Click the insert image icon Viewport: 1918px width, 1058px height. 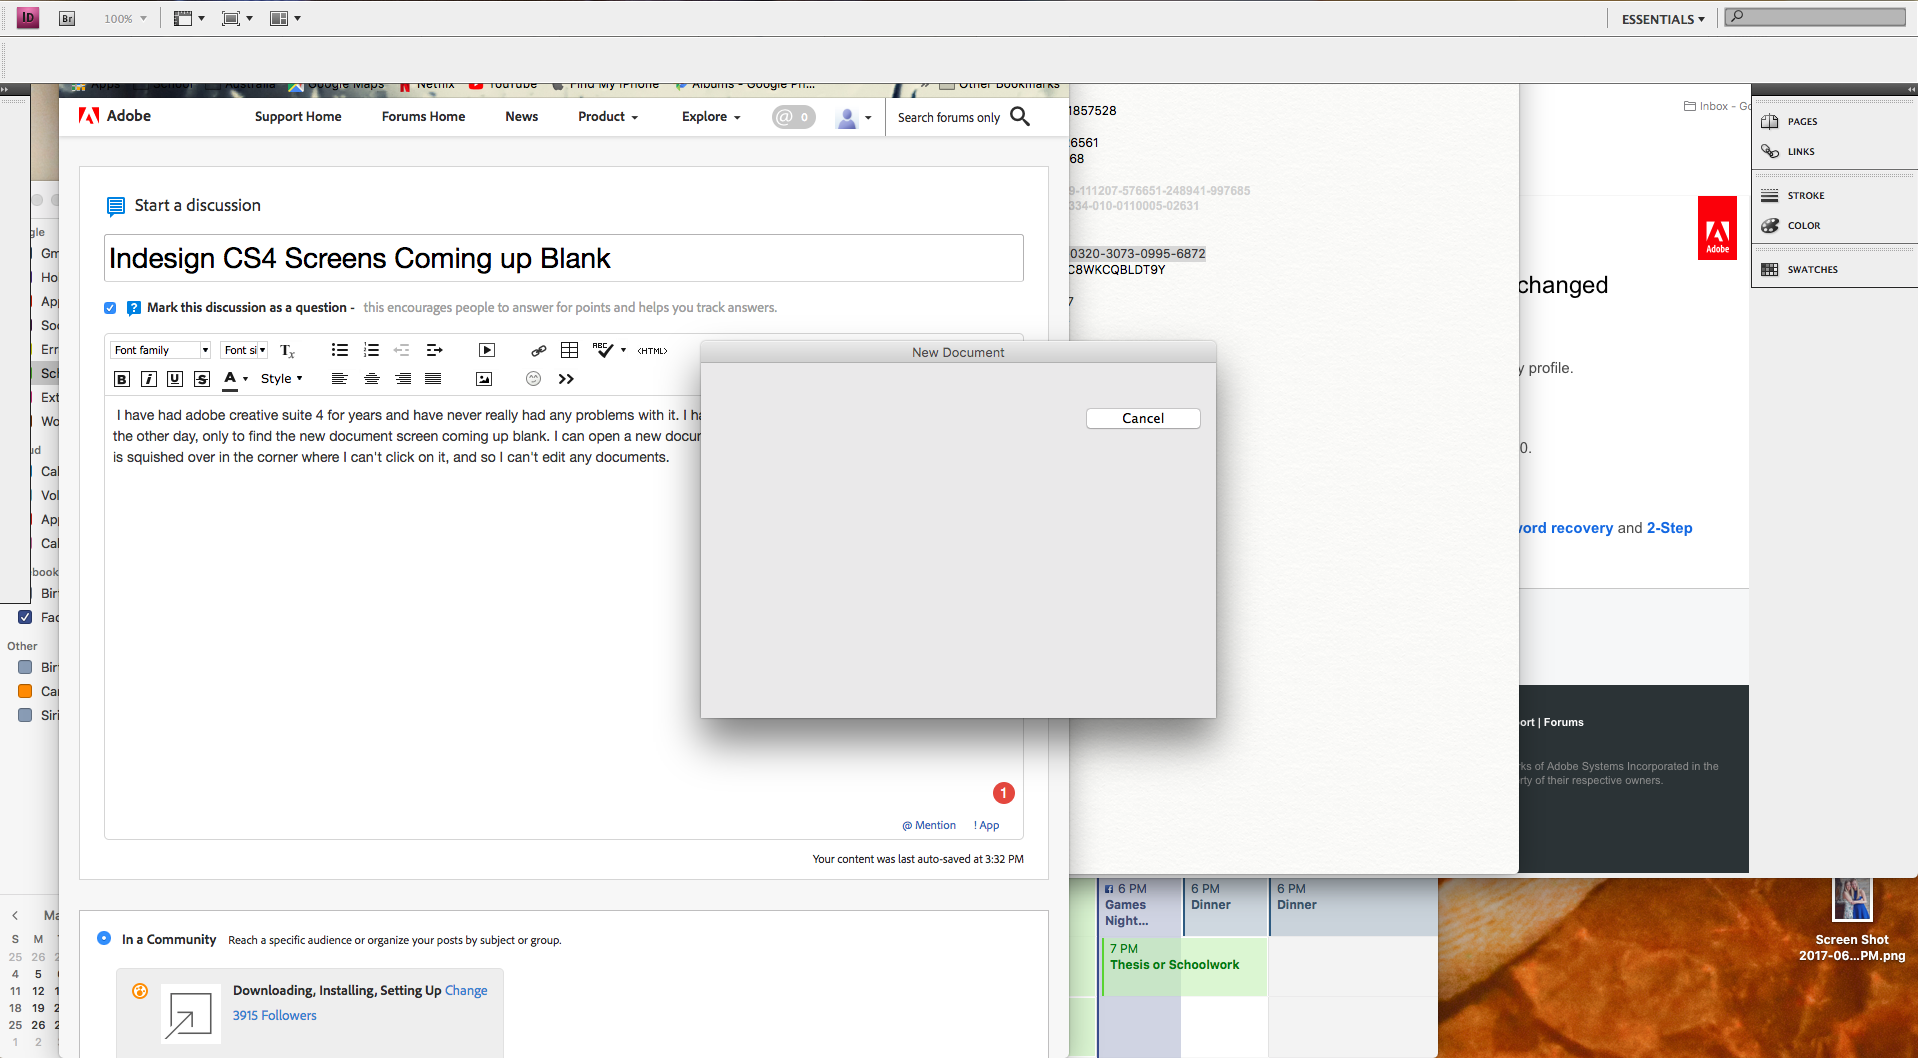tap(484, 379)
